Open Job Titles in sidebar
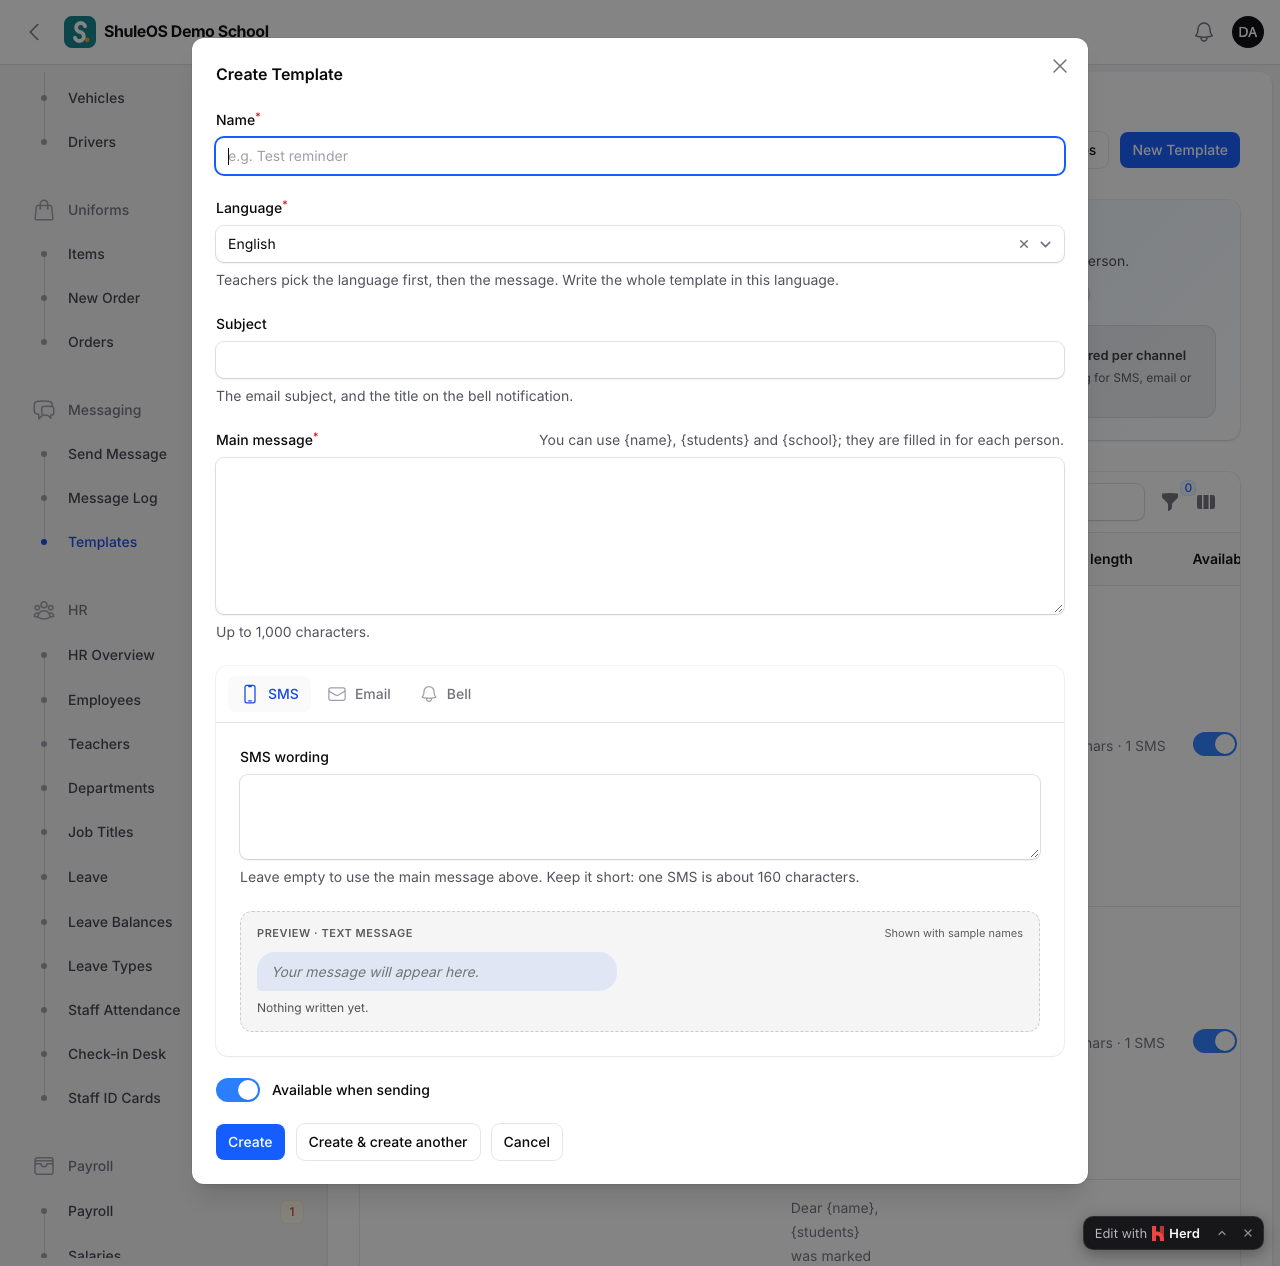1280x1266 pixels. click(x=100, y=832)
